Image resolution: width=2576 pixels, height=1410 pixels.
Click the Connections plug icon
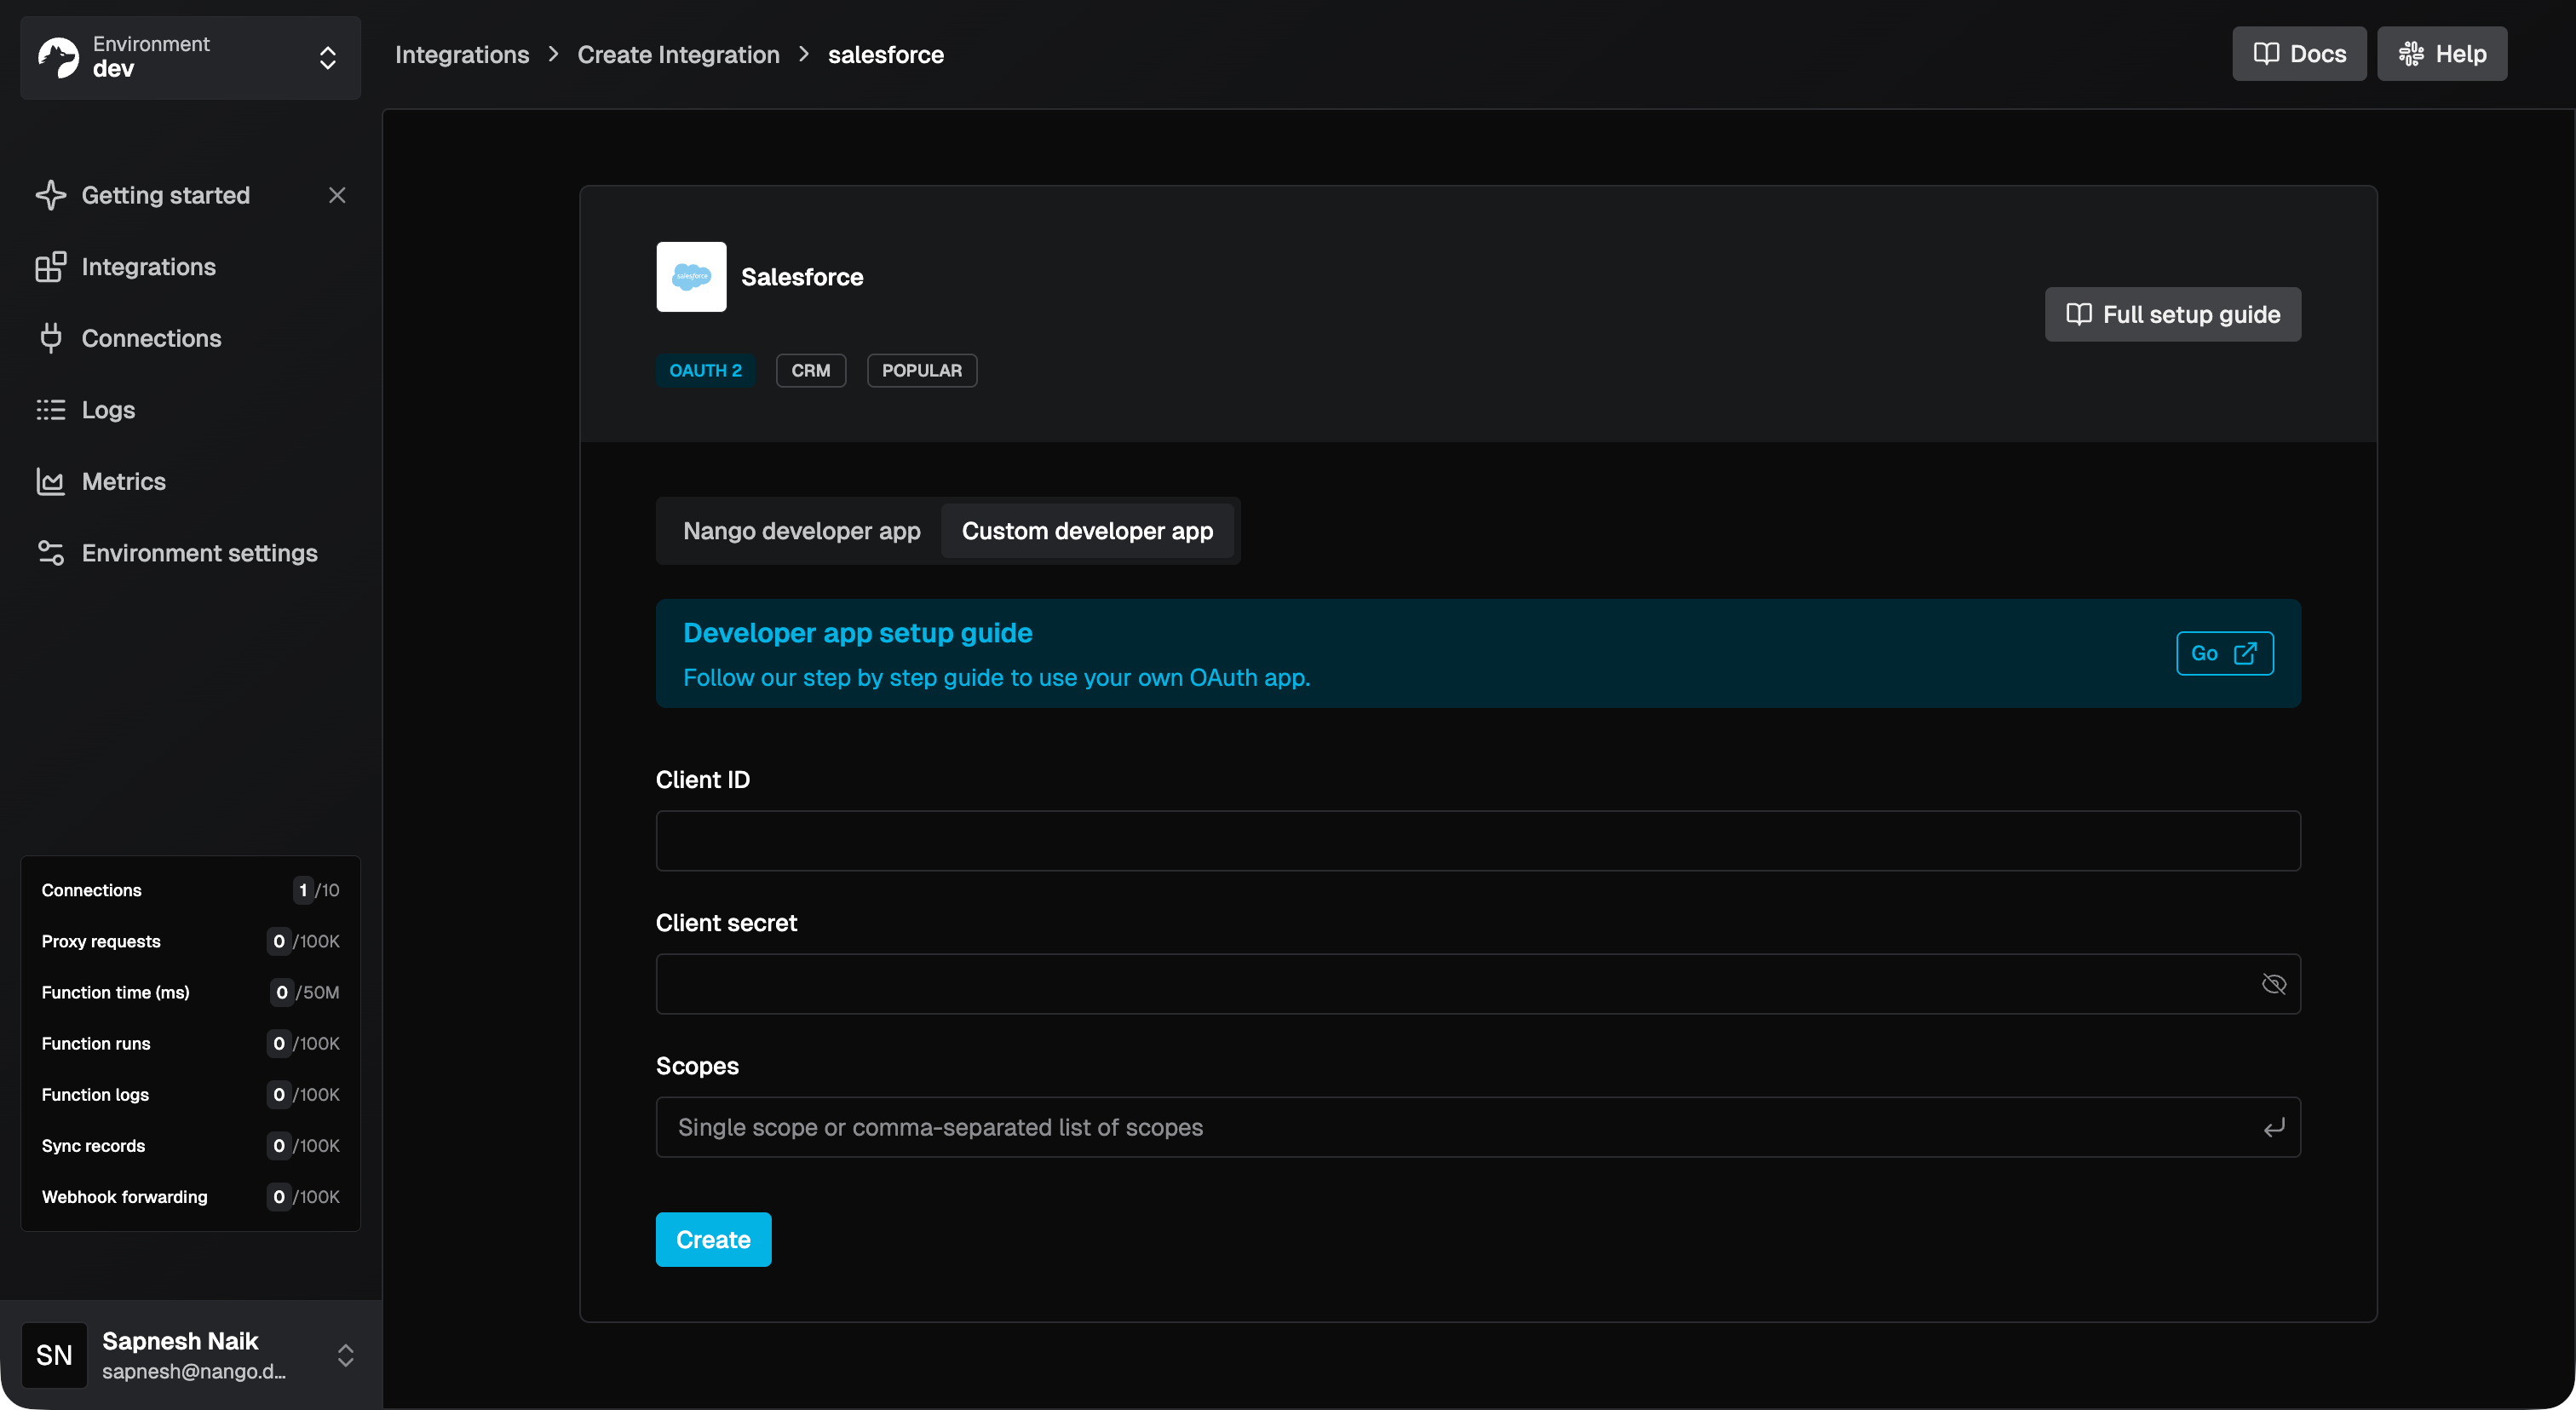click(x=51, y=338)
